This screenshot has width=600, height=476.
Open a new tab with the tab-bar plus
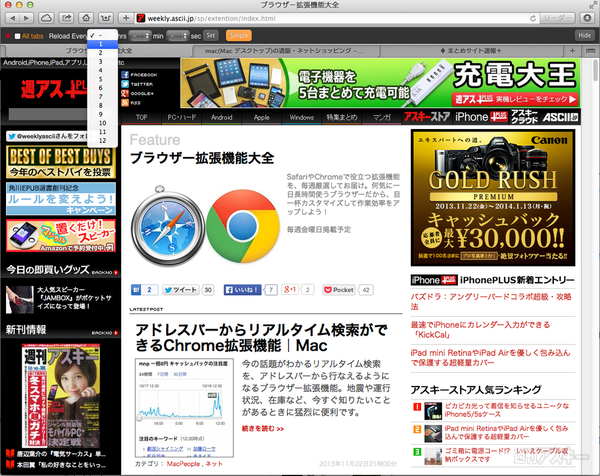tap(572, 51)
